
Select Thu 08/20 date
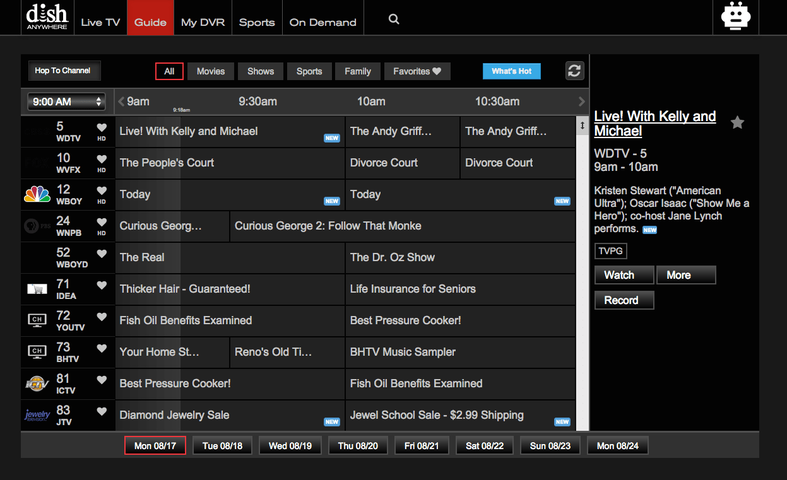pos(358,446)
